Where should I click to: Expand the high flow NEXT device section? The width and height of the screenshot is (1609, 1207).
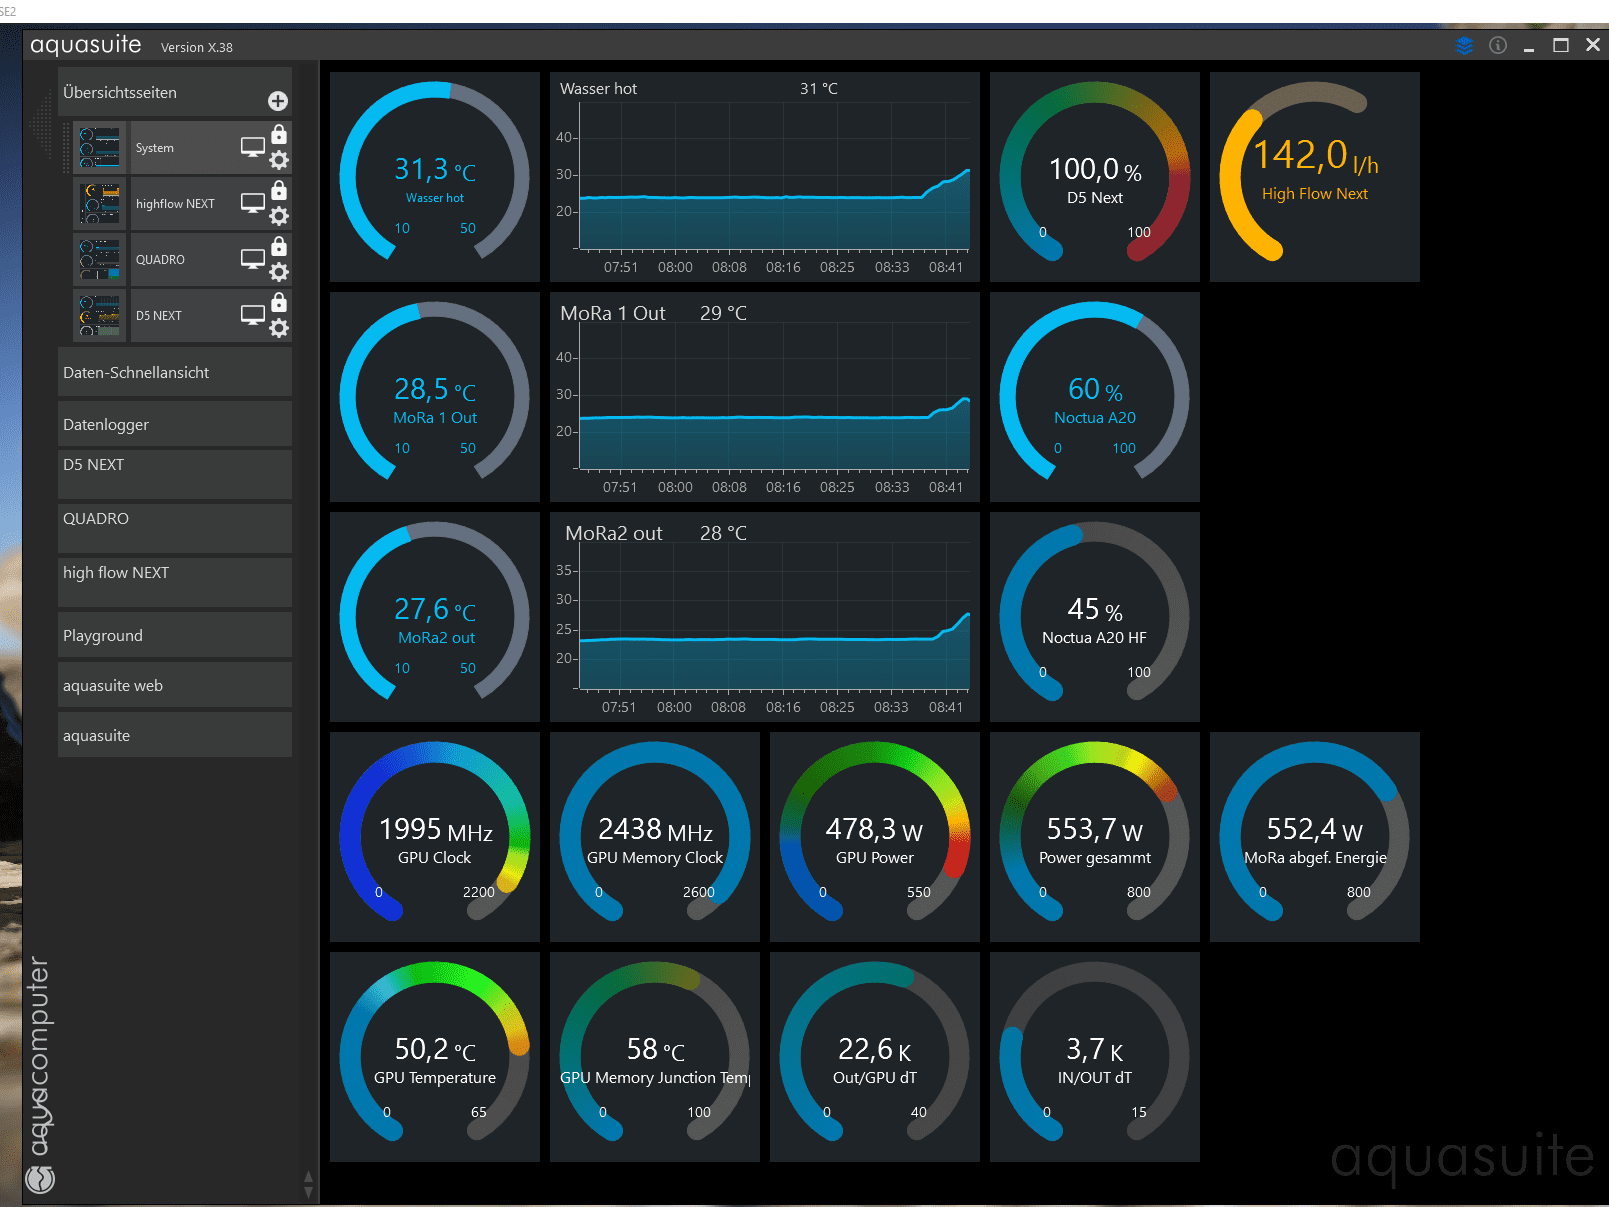point(175,582)
